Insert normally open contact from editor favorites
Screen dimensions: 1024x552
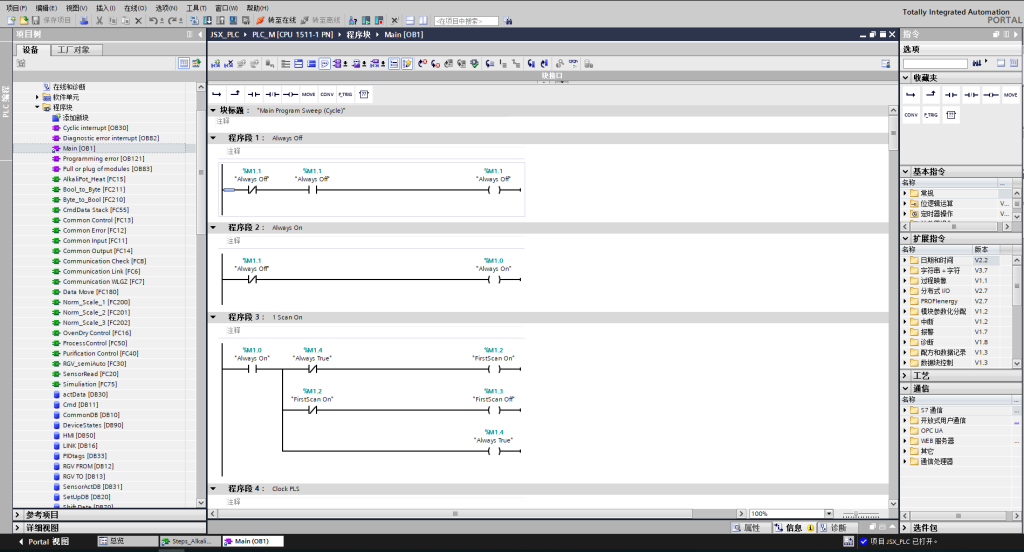[253, 94]
